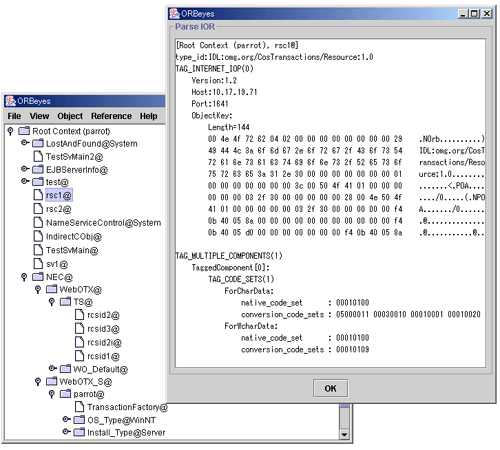Select the TransactionFactory@ label
Image resolution: width=500 pixels, height=450 pixels.
tap(127, 407)
